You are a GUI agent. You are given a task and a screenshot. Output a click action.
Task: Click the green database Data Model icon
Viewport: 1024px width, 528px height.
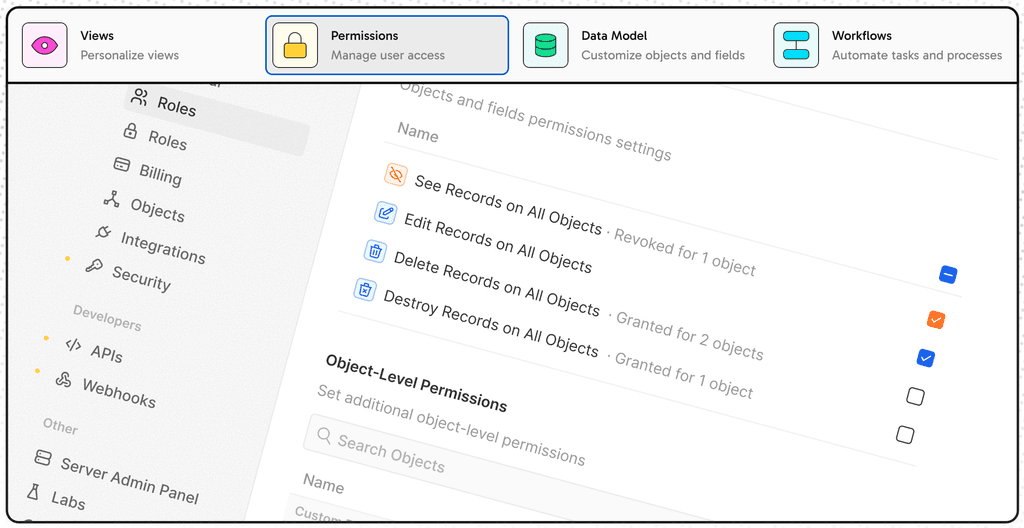click(545, 45)
